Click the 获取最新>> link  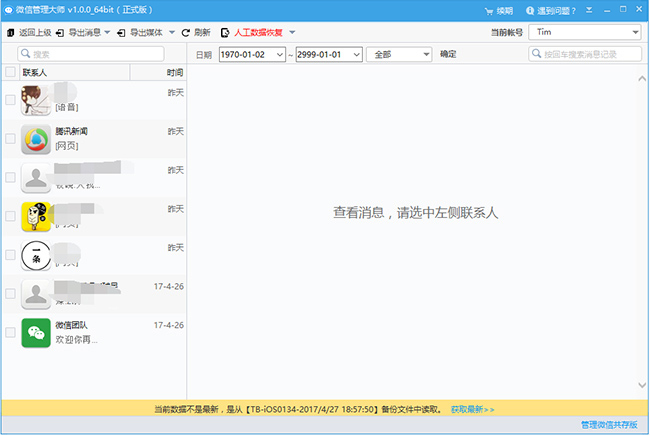[x=472, y=409]
